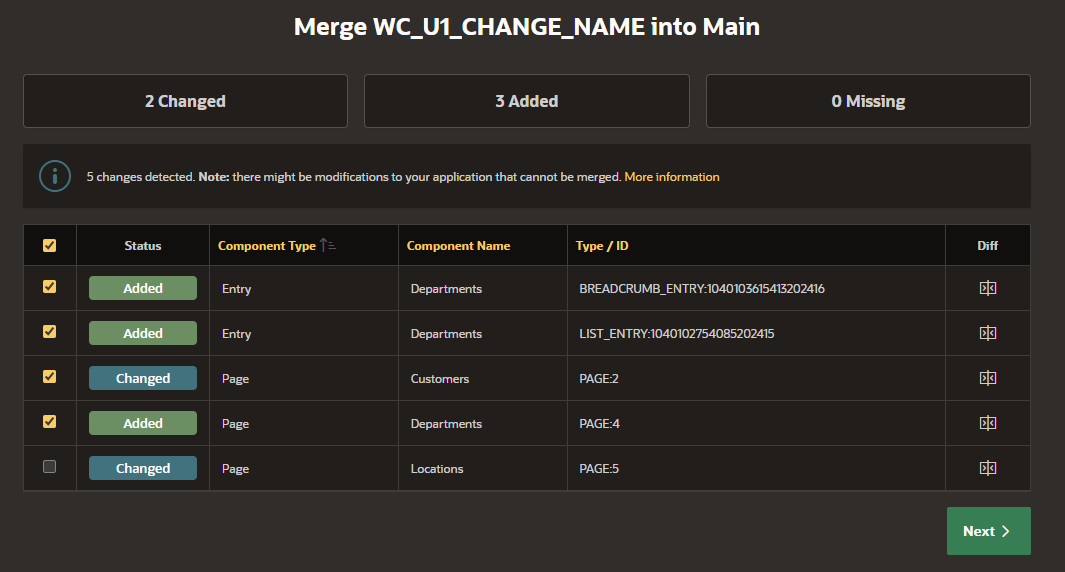Click the info circle icon in notice
This screenshot has width=1065, height=572.
pos(55,176)
